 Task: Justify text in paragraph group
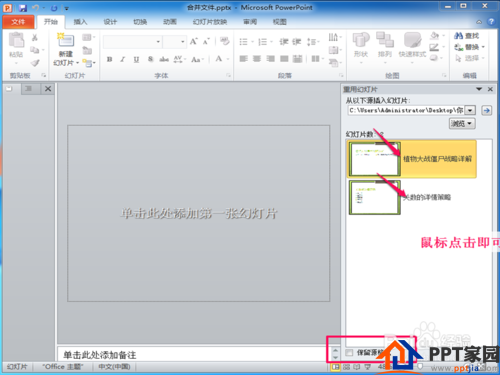284,59
